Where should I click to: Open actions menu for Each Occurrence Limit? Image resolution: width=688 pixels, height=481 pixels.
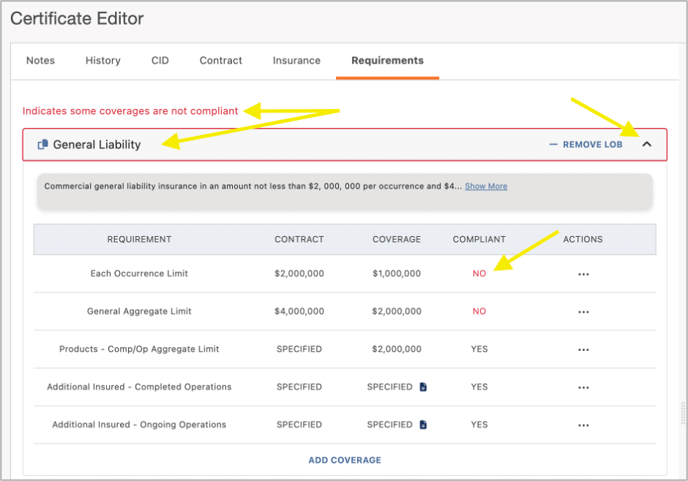[583, 274]
